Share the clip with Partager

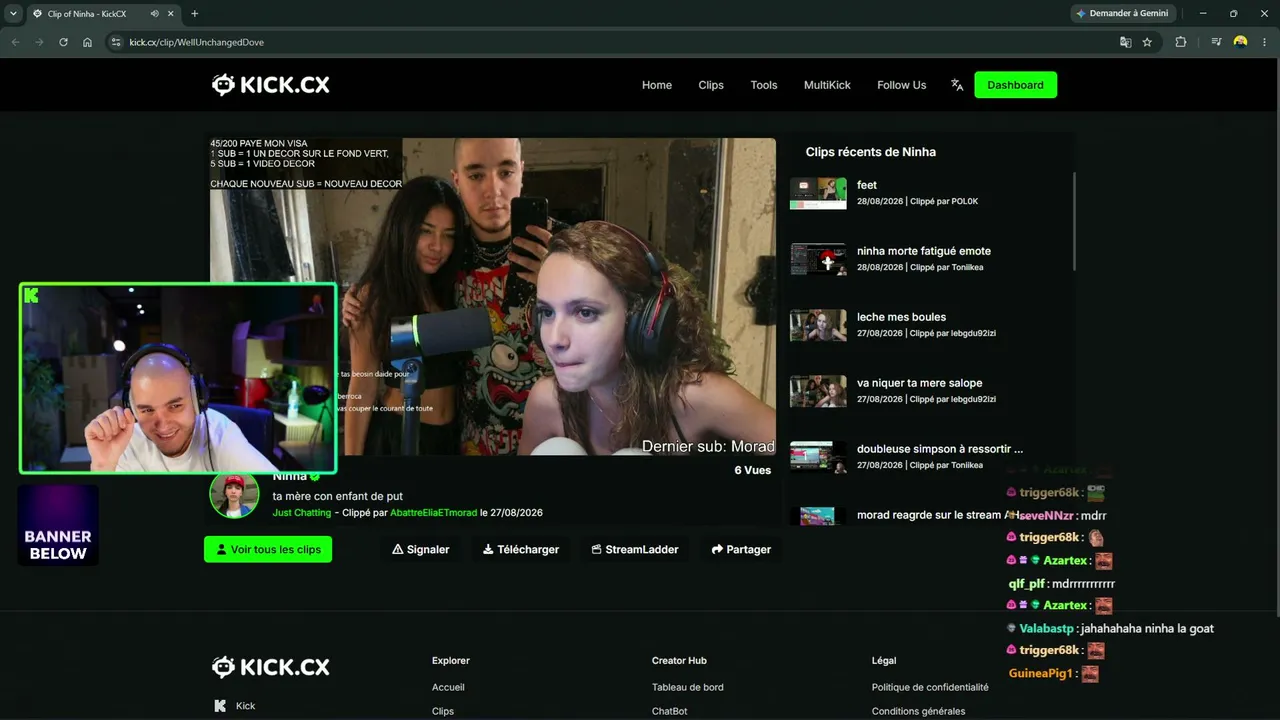coord(741,549)
